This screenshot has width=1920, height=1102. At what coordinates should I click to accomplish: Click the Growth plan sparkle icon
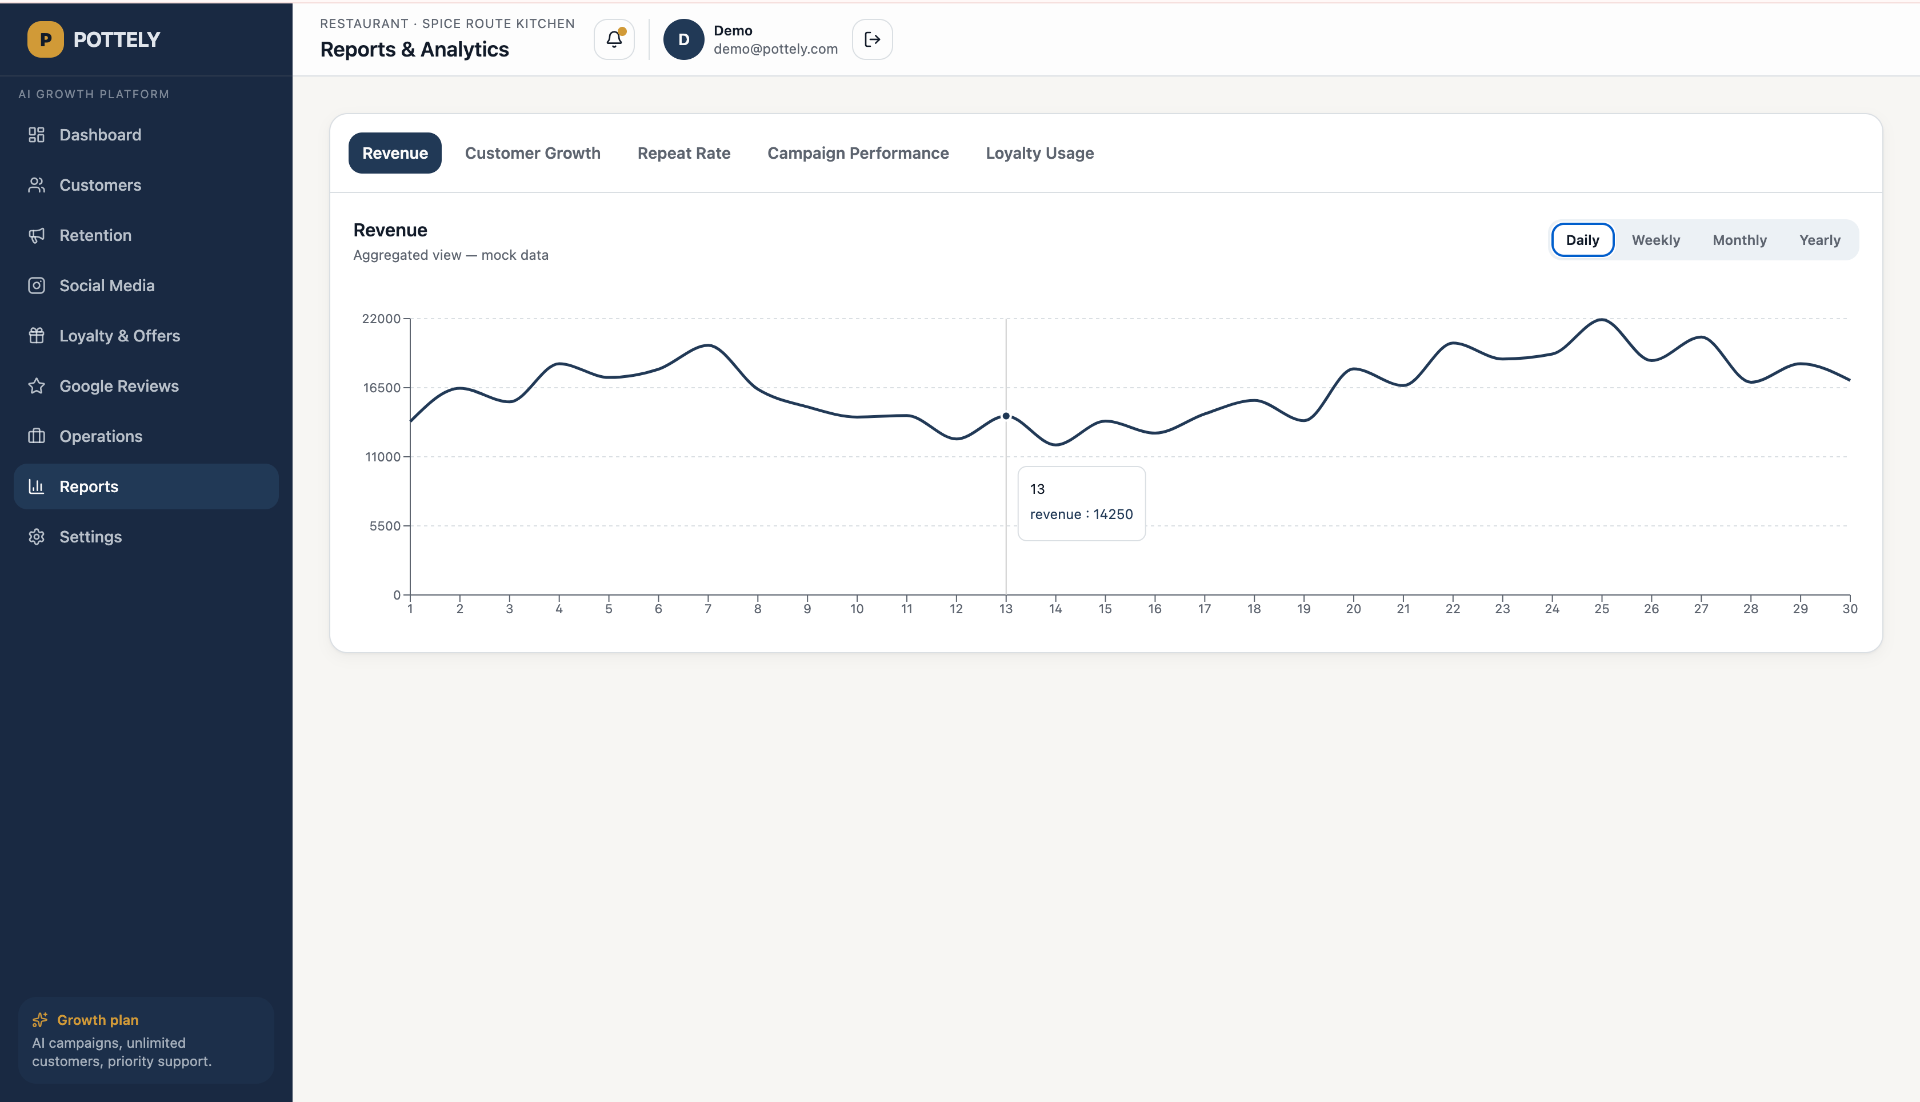40,1020
